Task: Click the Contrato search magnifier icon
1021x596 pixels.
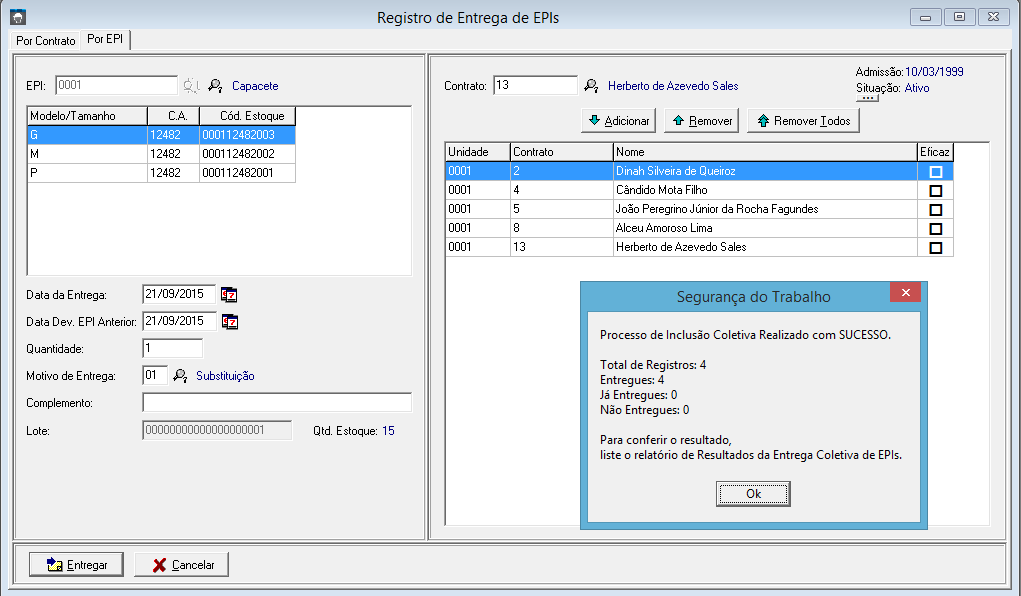Action: pos(591,86)
